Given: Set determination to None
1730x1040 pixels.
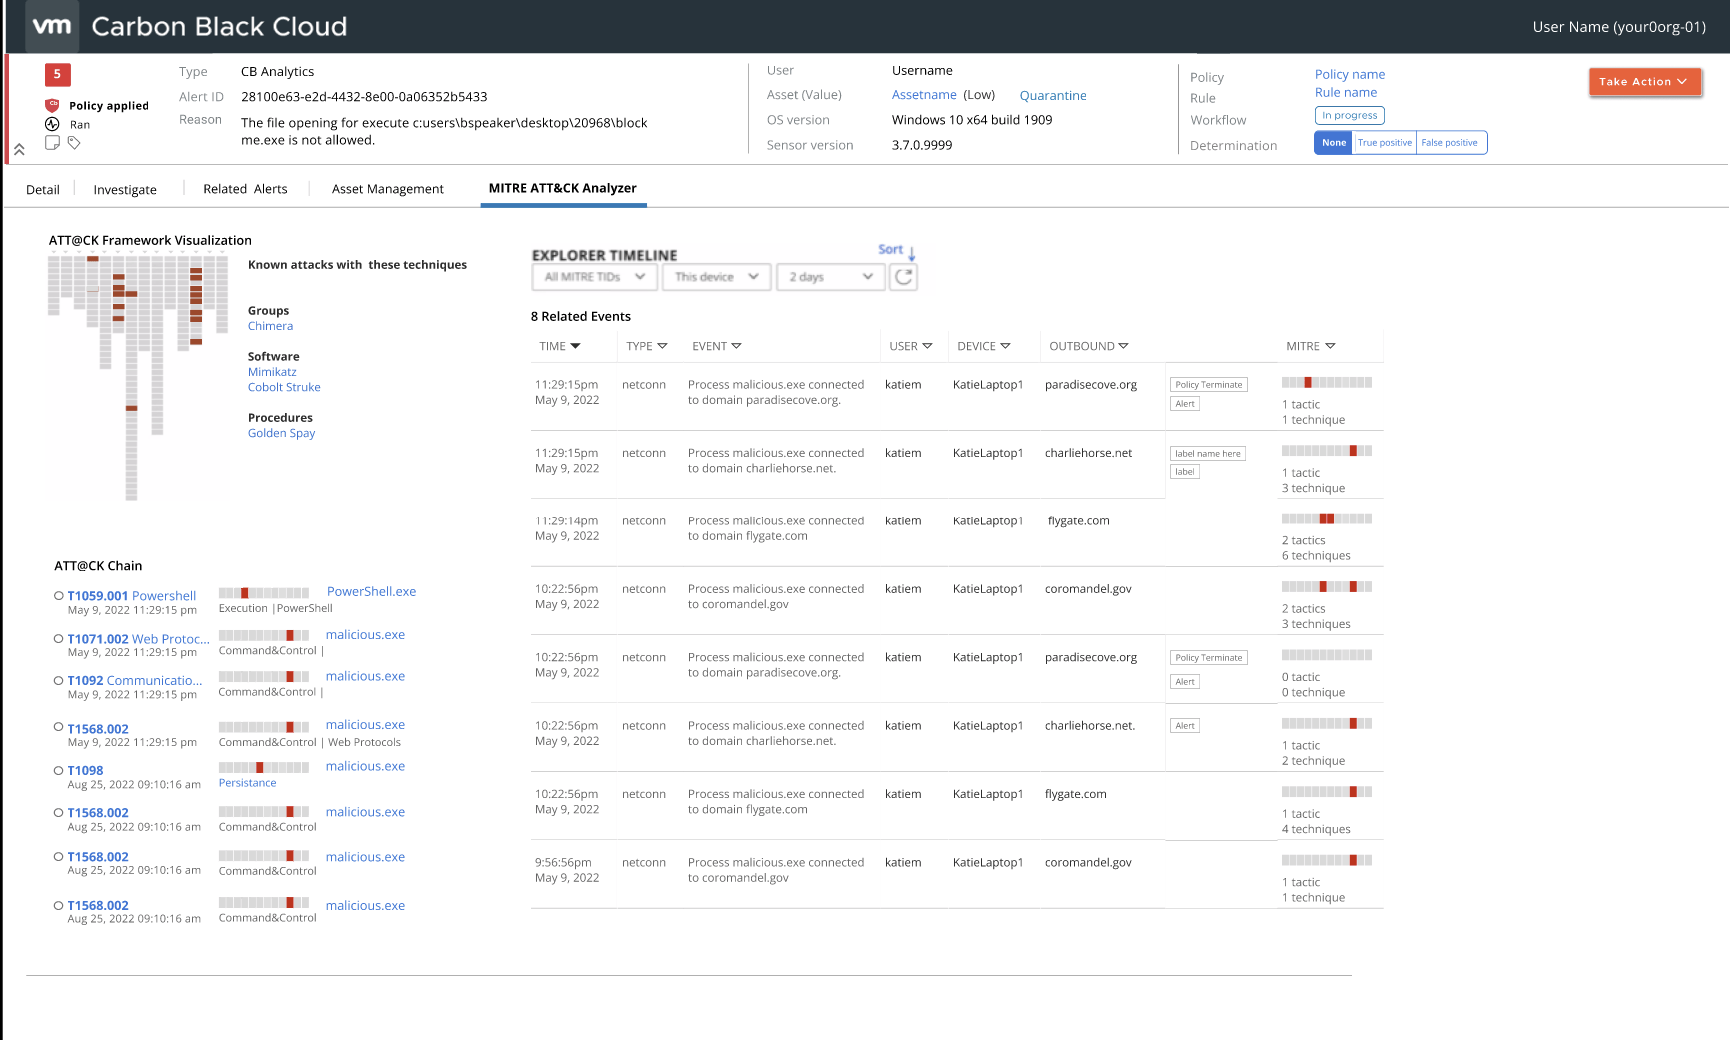Looking at the screenshot, I should pos(1334,143).
